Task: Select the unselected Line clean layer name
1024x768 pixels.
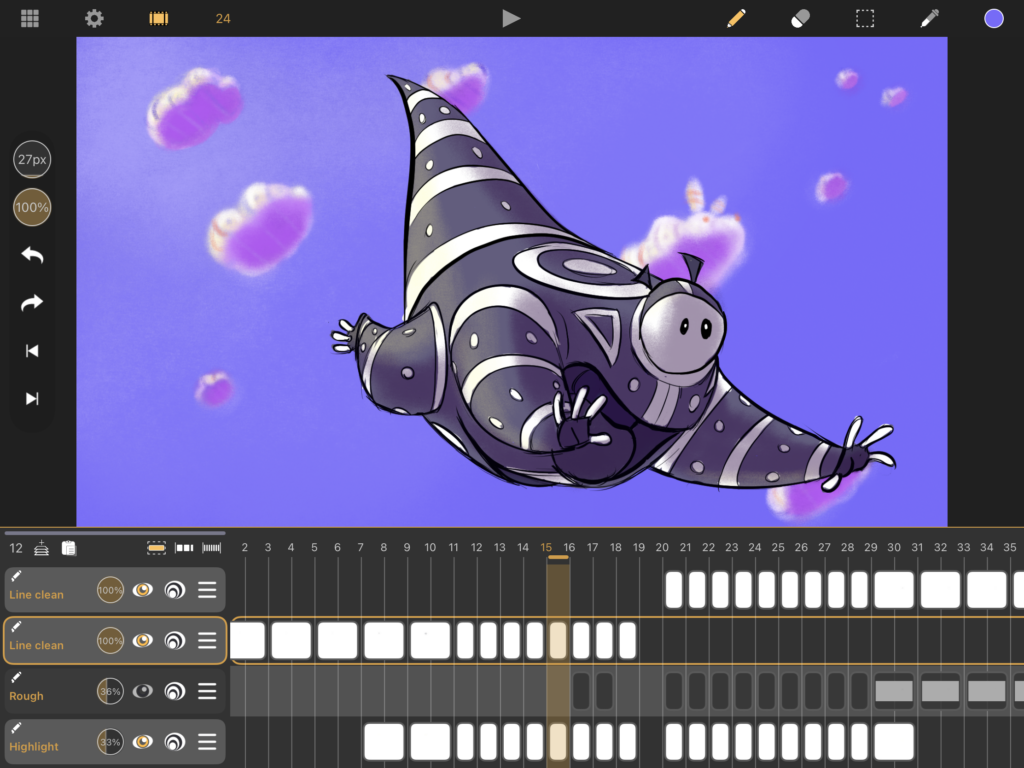Action: coord(37,595)
